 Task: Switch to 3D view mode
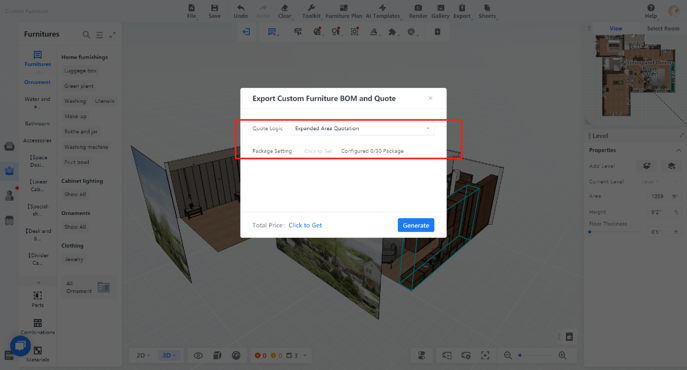coord(169,356)
